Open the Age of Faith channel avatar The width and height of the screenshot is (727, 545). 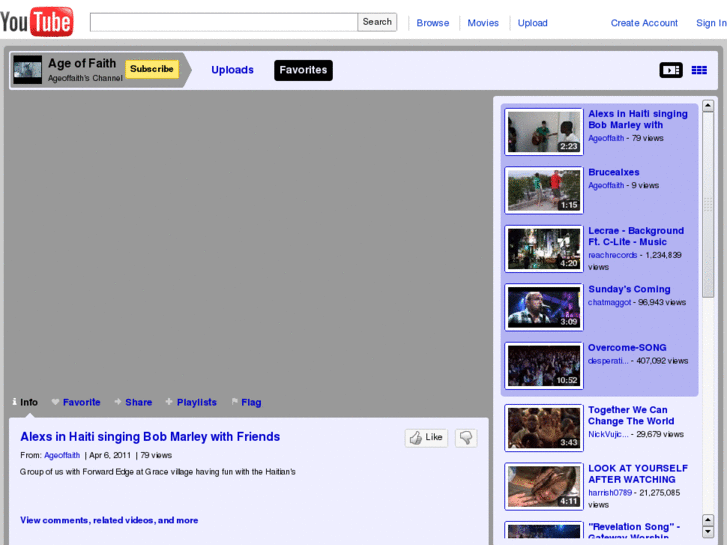tap(27, 70)
